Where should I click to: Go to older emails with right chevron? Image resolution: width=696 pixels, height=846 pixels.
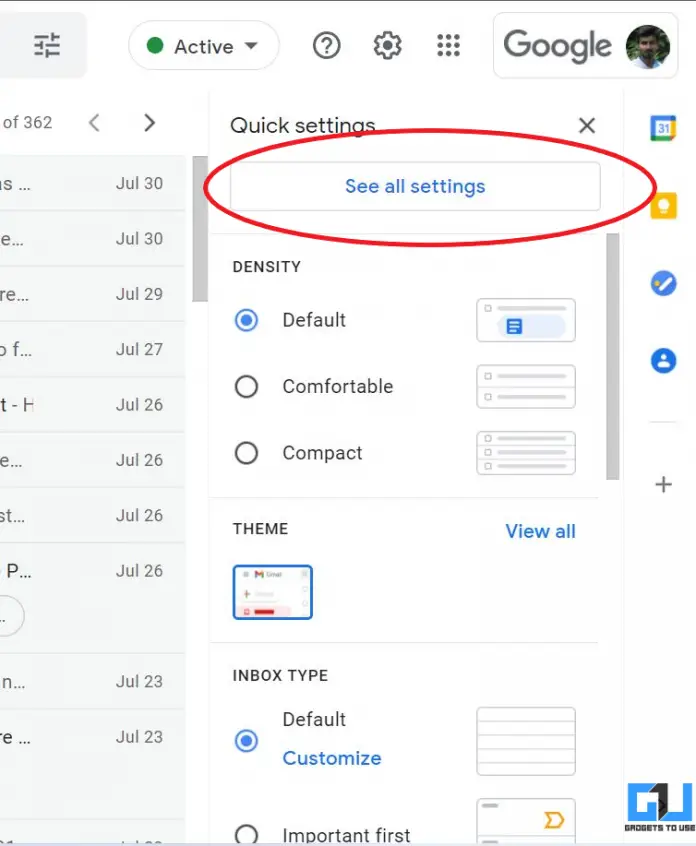tap(150, 123)
